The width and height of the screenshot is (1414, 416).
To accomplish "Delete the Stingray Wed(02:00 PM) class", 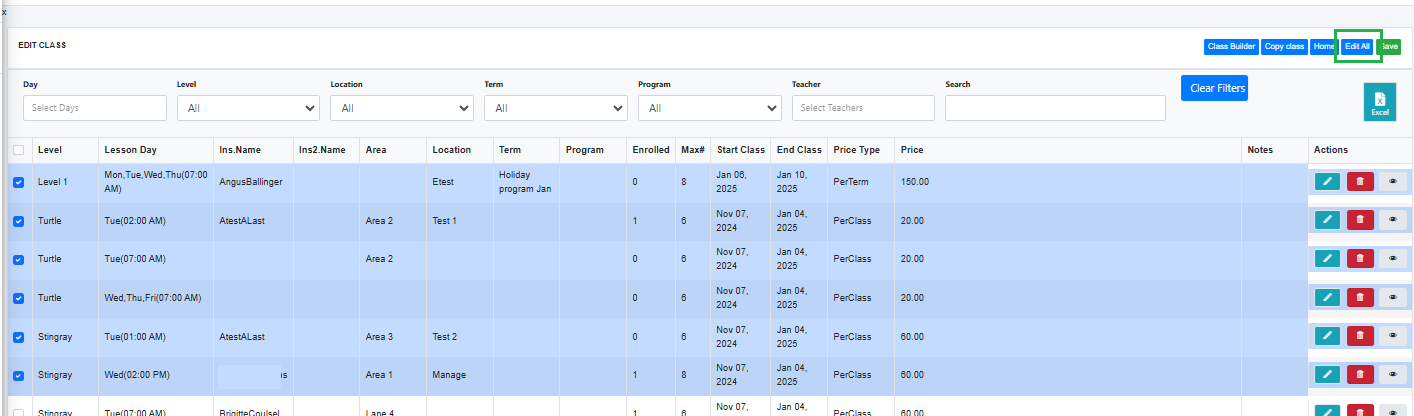I will [x=1360, y=374].
